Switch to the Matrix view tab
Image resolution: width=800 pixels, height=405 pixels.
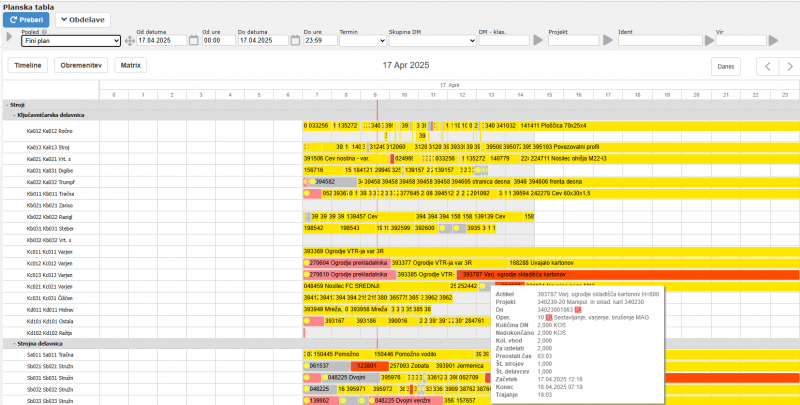coord(128,65)
